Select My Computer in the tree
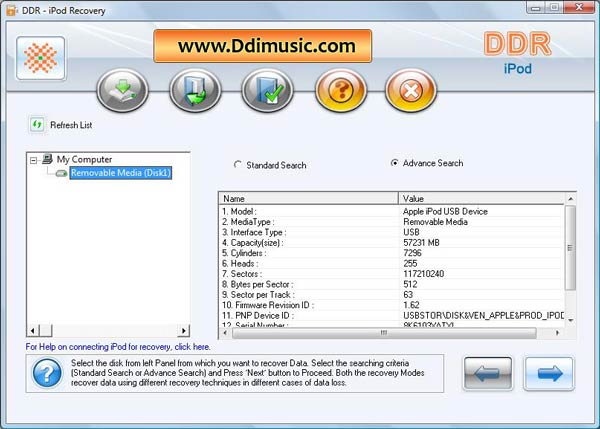Viewport: 600px width, 429px height. [84, 159]
